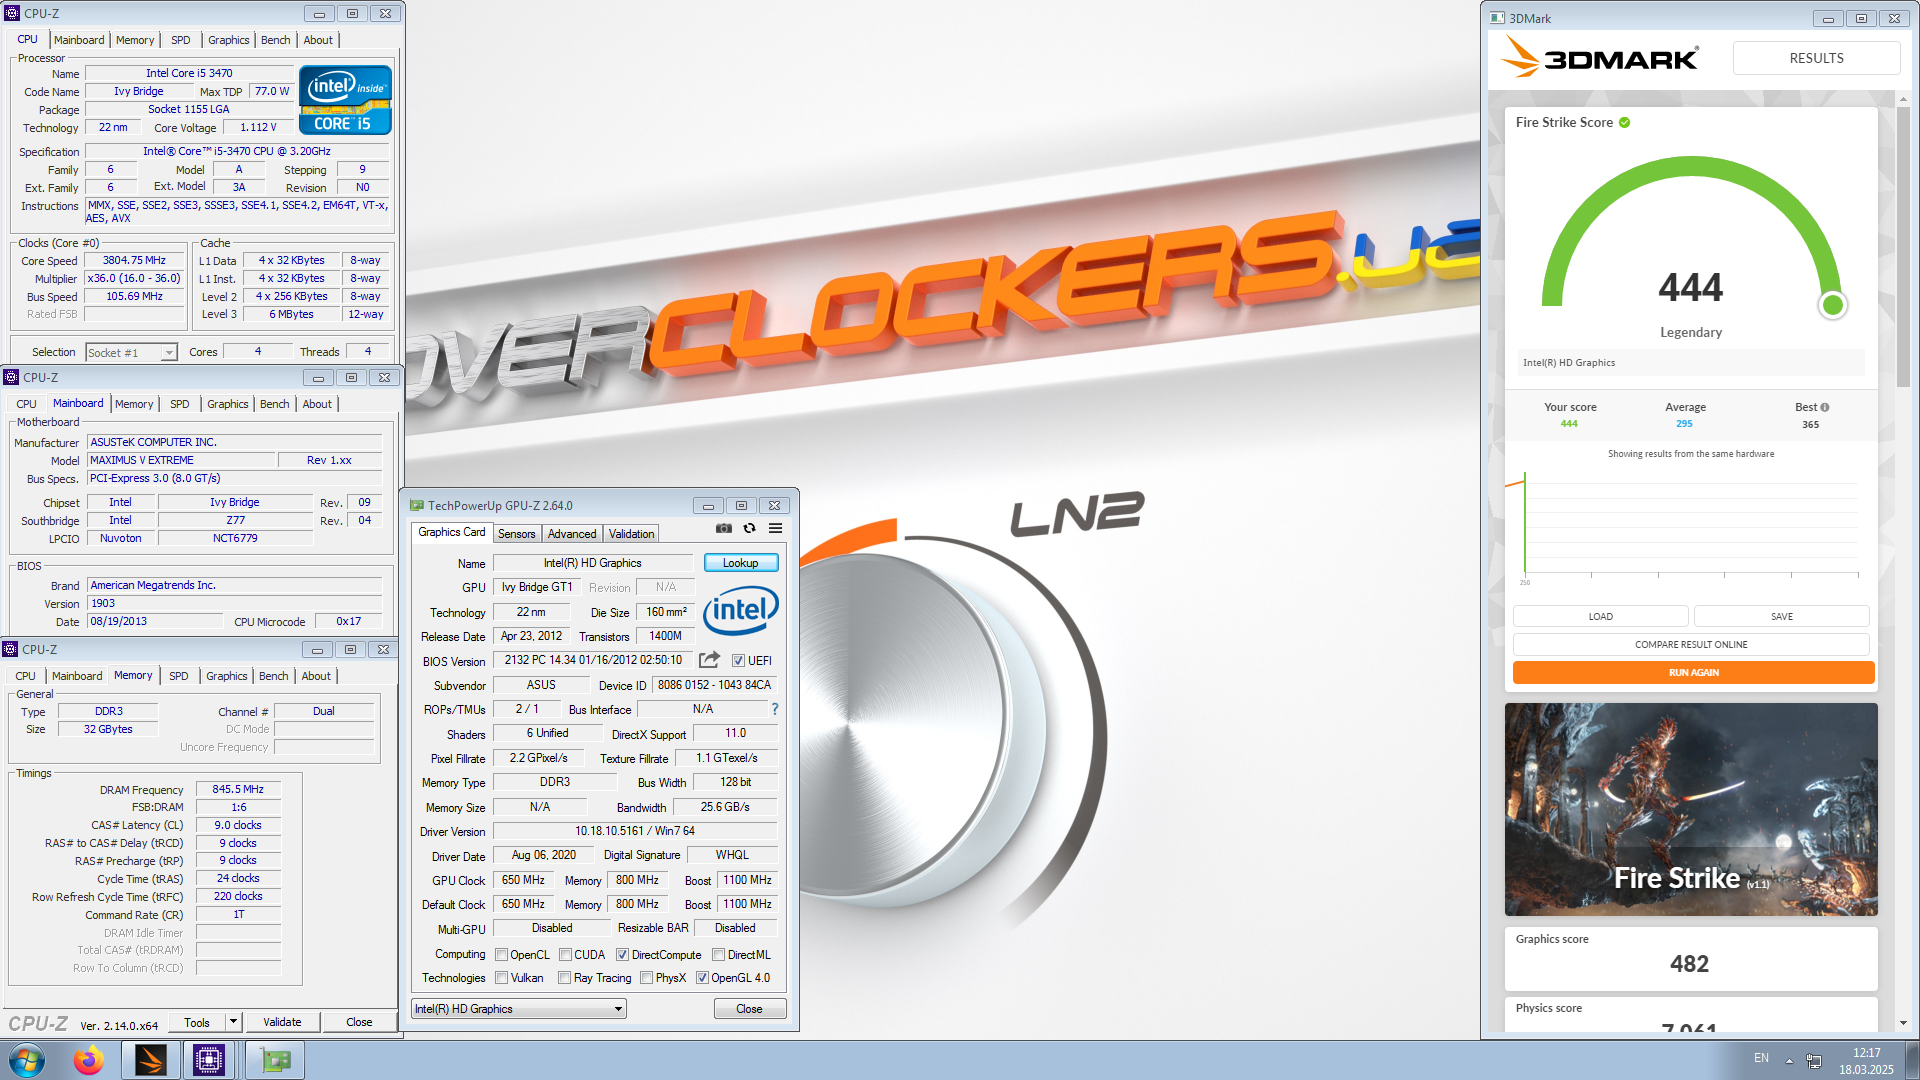Expand the CPU-Z Tools dropdown arrow
This screenshot has height=1080, width=1920.
click(233, 1022)
